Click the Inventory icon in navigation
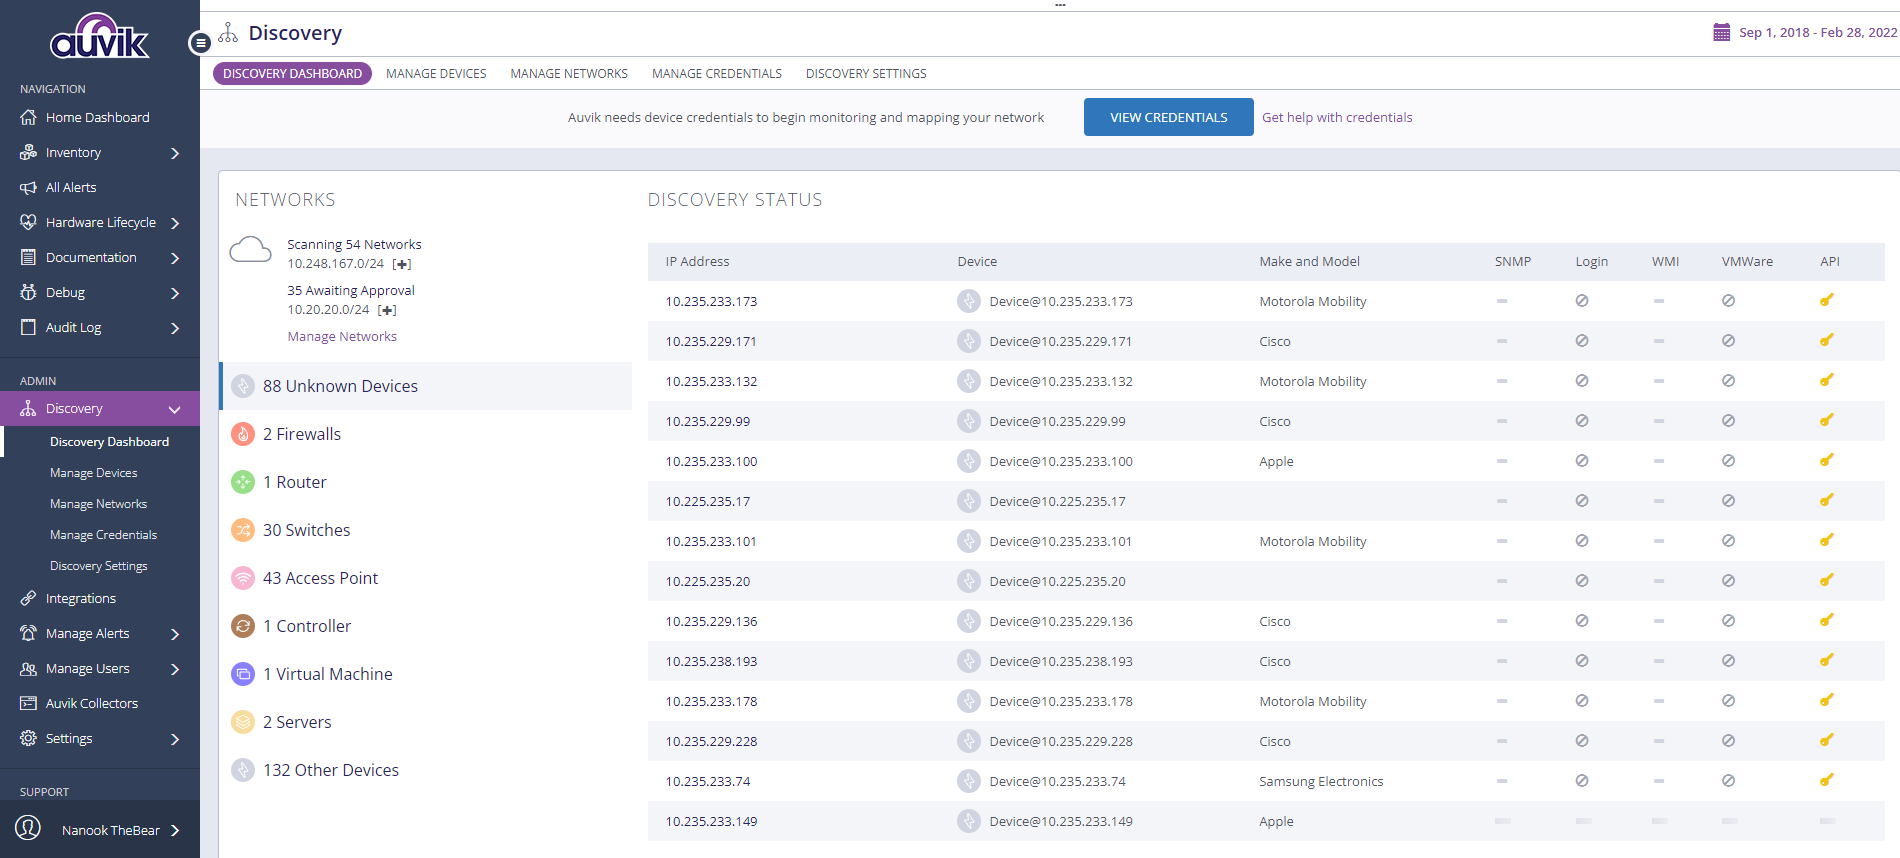The height and width of the screenshot is (858, 1900). click(28, 152)
